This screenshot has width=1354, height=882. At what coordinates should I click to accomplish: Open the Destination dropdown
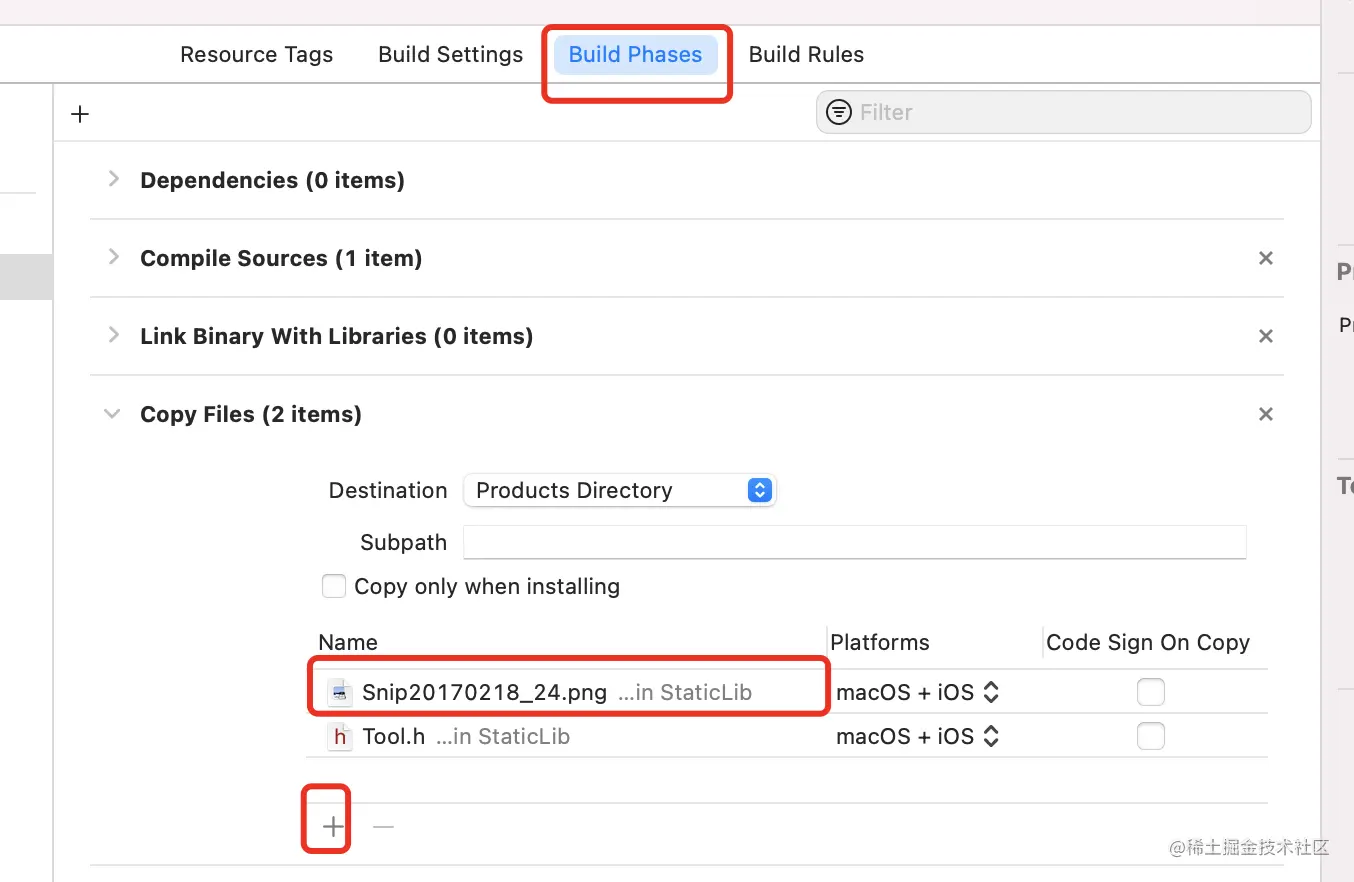point(620,490)
